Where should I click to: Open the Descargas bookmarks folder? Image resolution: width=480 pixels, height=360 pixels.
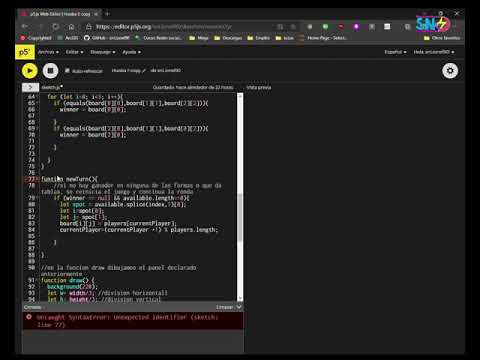228,38
